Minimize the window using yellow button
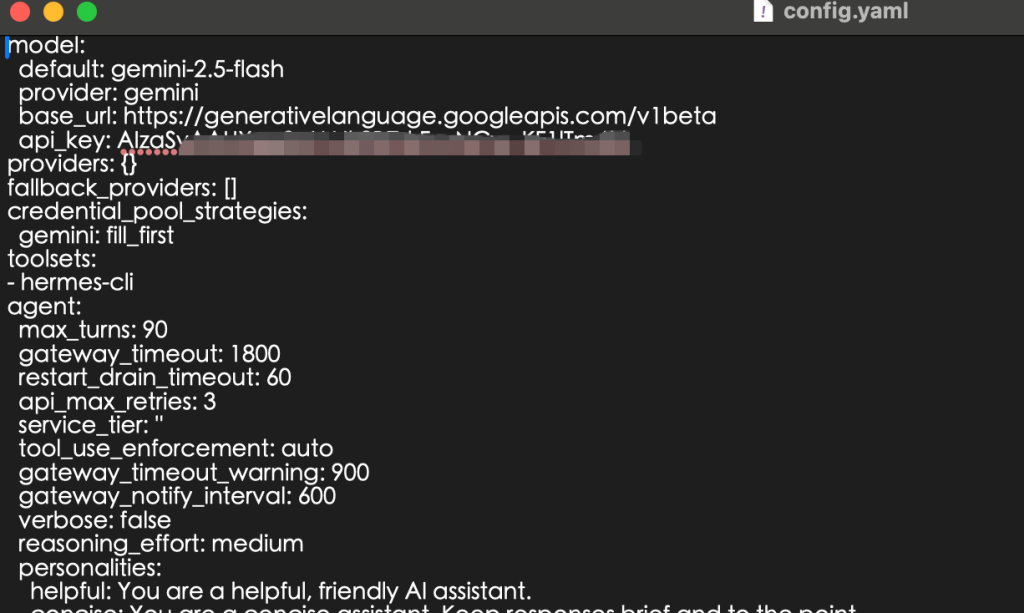Screen dimensions: 1024x613 (54, 11)
